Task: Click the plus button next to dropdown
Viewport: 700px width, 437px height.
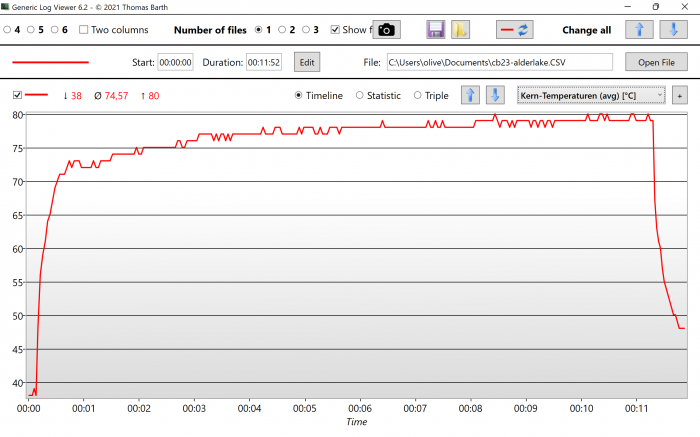Action: pos(680,95)
